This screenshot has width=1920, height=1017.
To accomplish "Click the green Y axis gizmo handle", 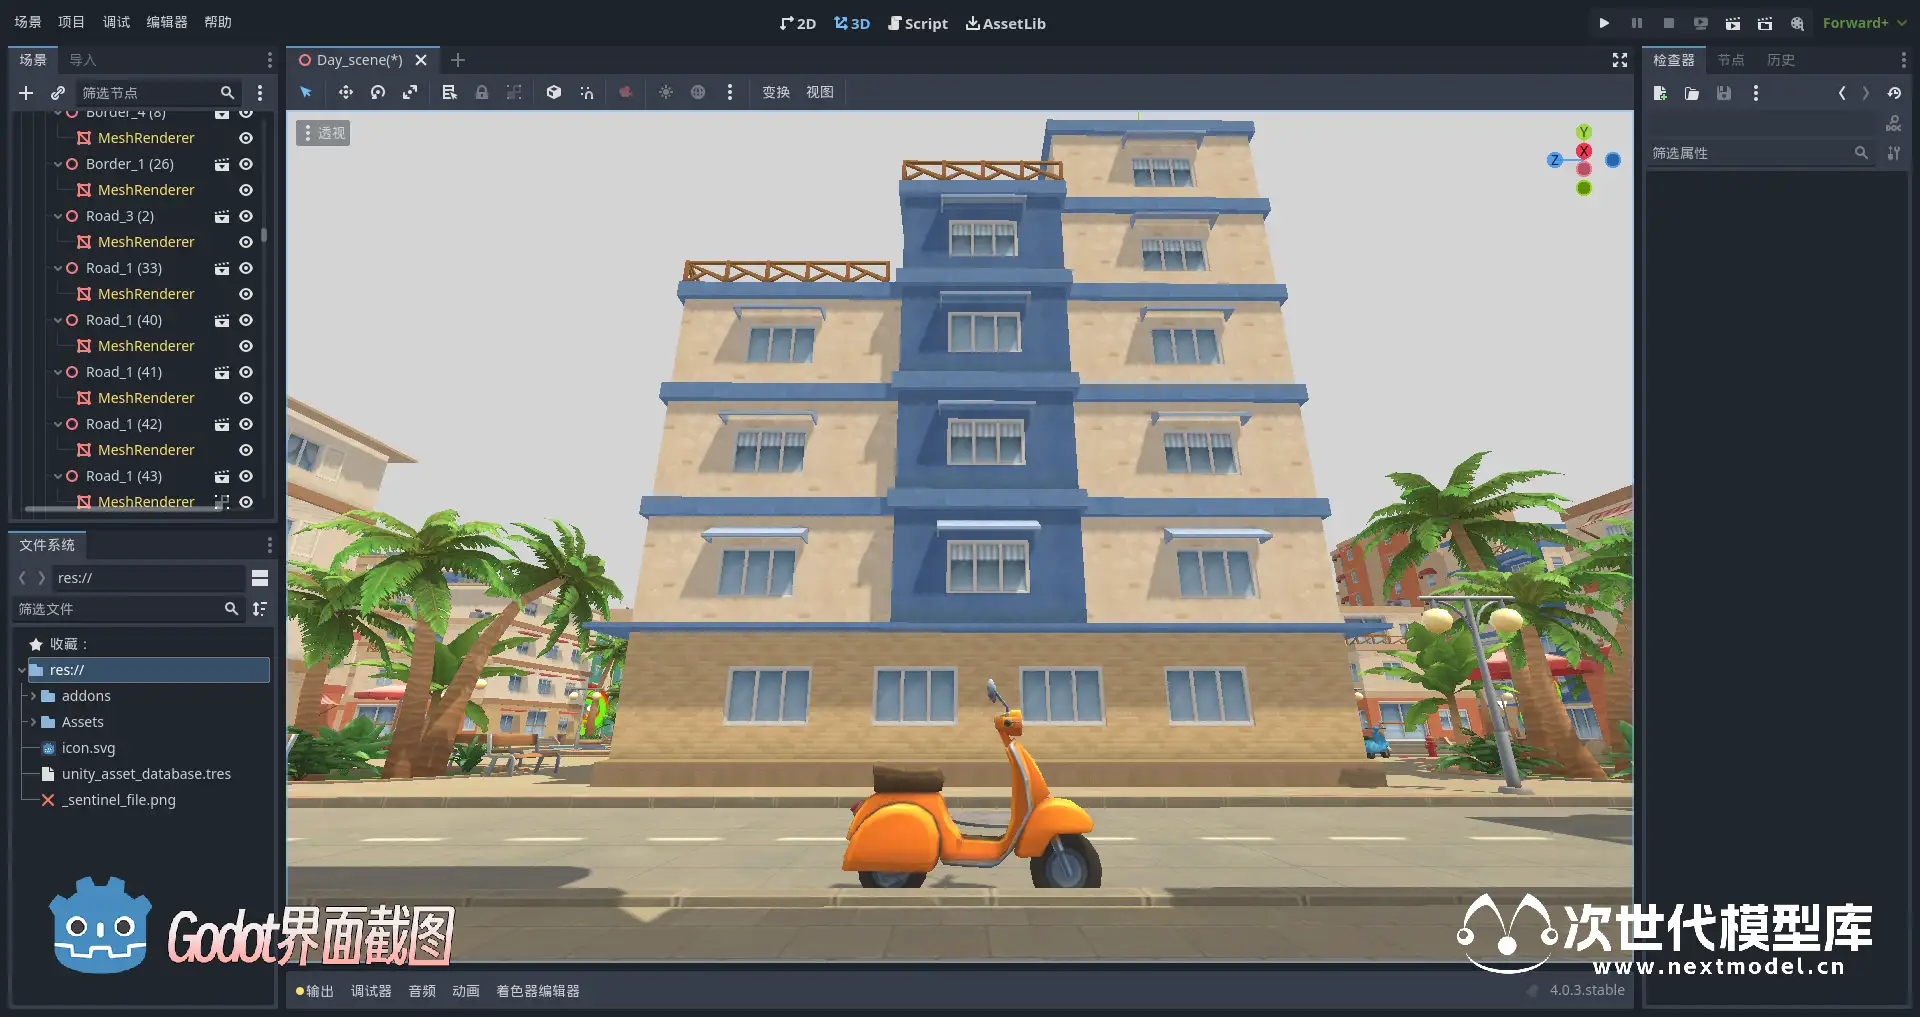I will coord(1583,132).
